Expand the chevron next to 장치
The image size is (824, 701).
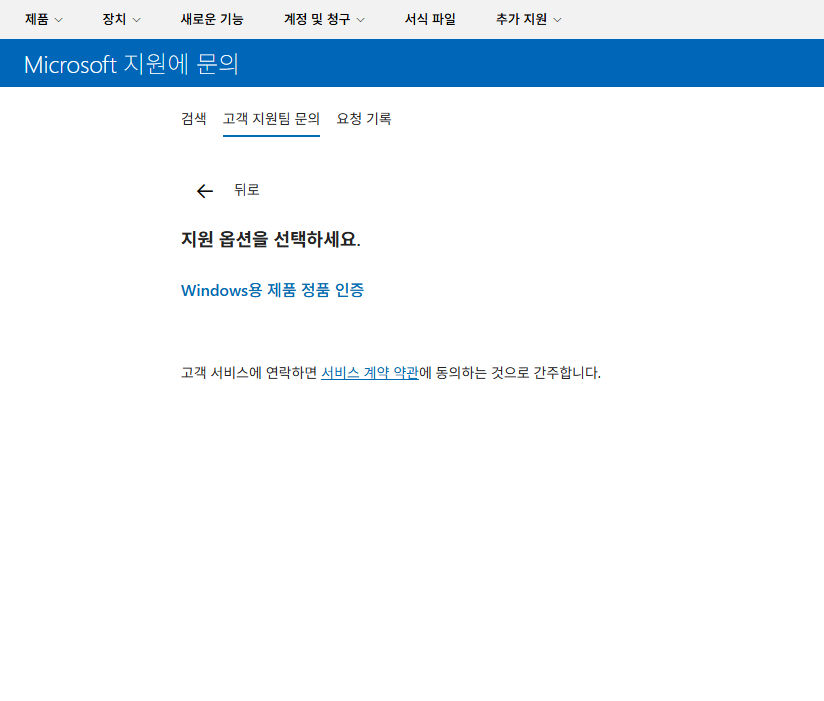[x=137, y=20]
